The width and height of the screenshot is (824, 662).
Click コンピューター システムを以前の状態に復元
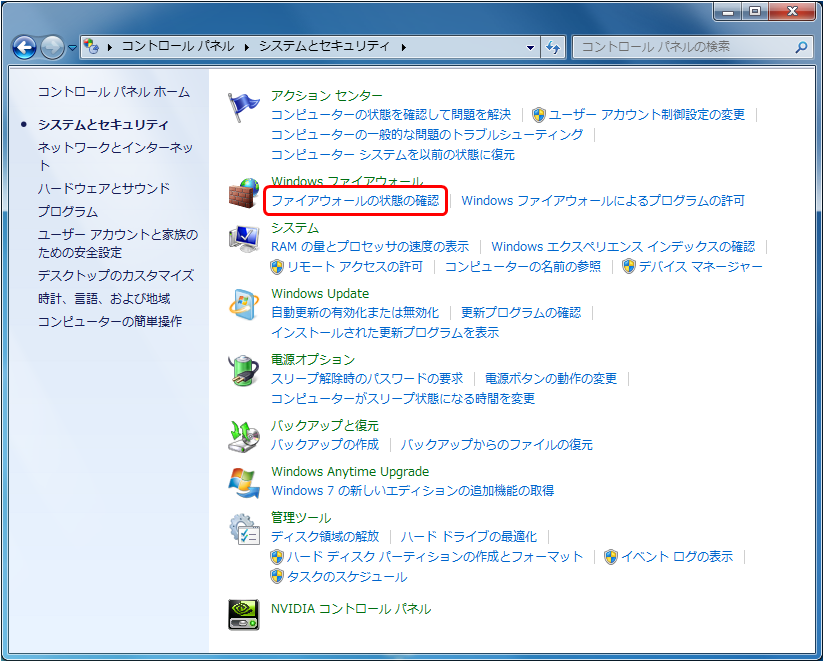click(393, 154)
